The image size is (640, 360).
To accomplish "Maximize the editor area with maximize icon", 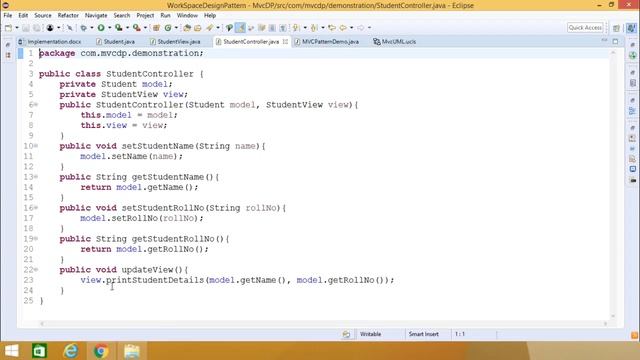I will click(616, 41).
